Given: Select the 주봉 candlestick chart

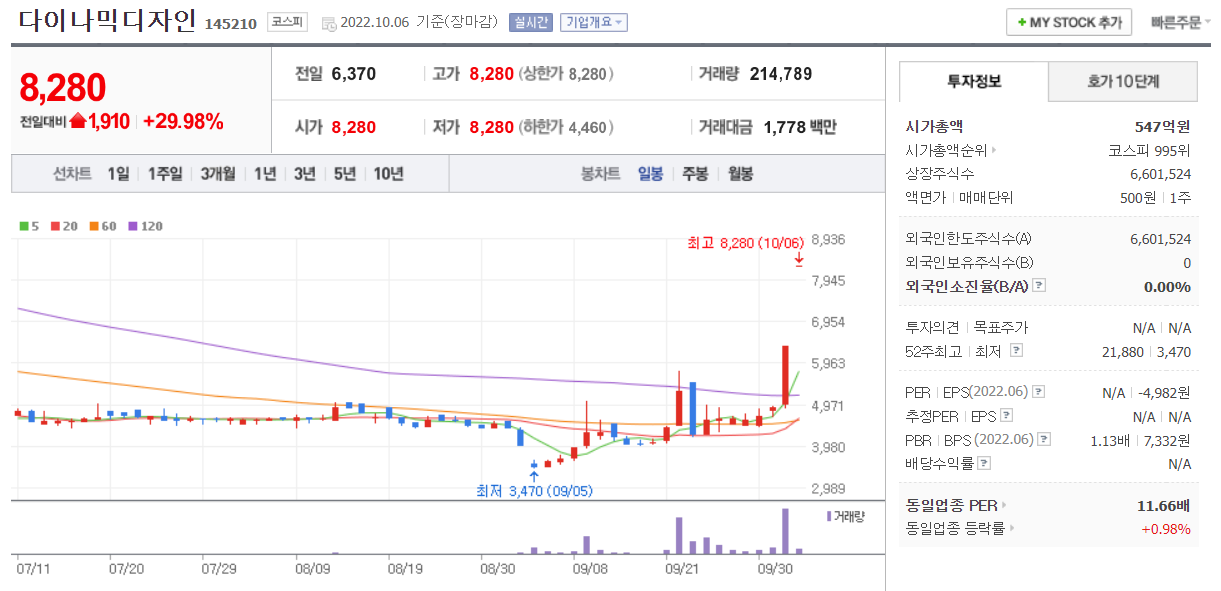Looking at the screenshot, I should coord(695,174).
